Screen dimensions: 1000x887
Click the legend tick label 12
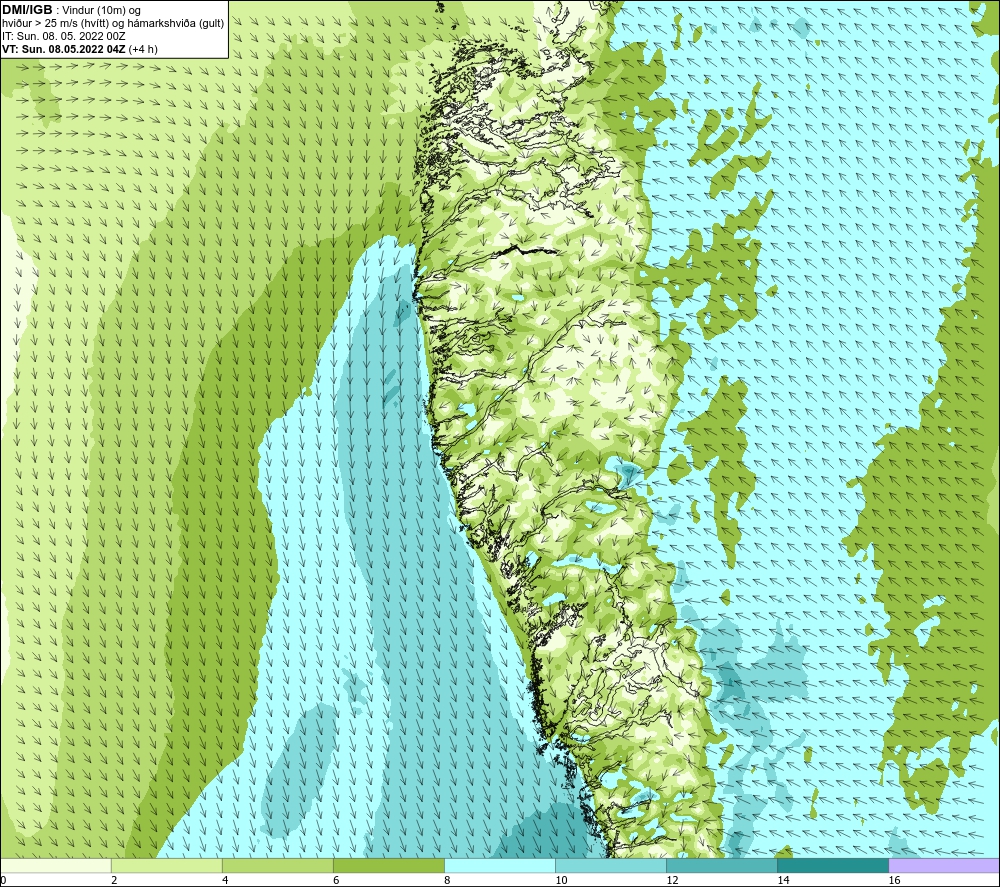[x=672, y=880]
